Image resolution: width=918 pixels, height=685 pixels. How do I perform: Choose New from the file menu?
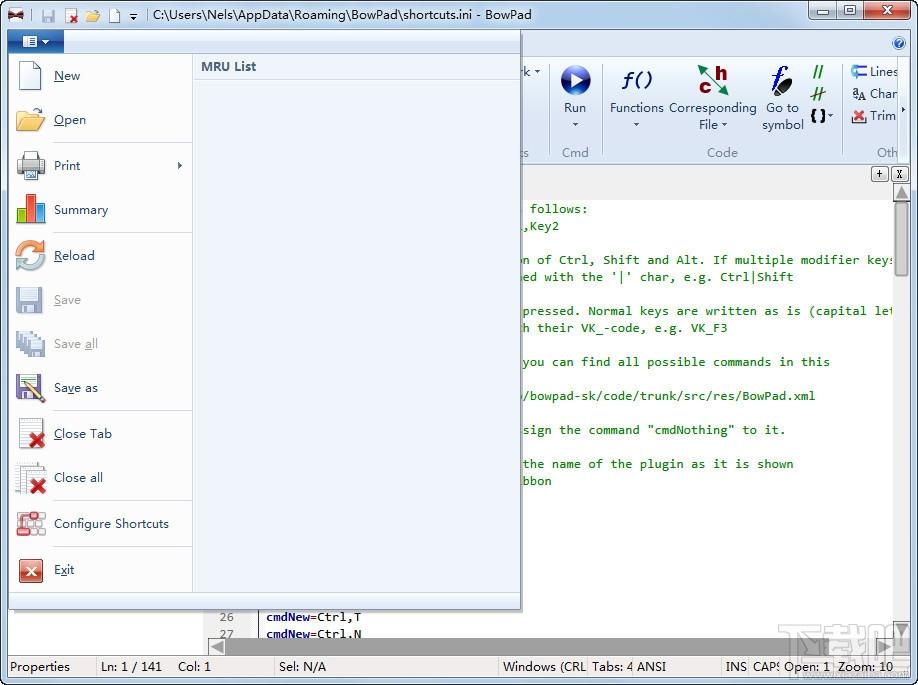click(x=100, y=76)
